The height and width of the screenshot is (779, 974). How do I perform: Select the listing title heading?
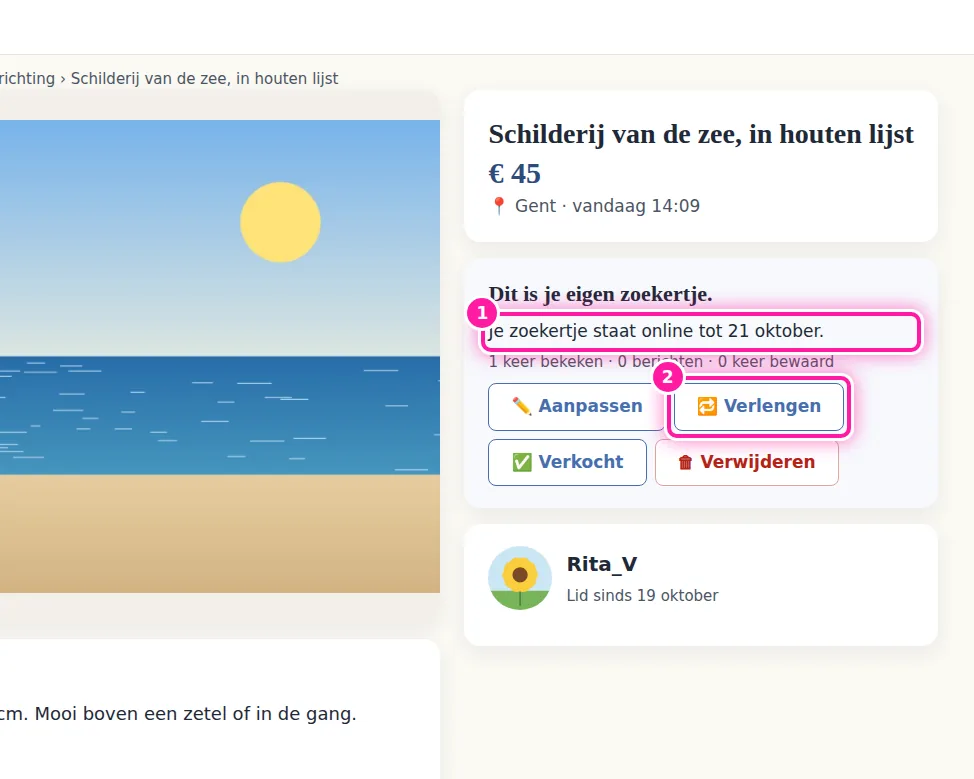pyautogui.click(x=701, y=134)
